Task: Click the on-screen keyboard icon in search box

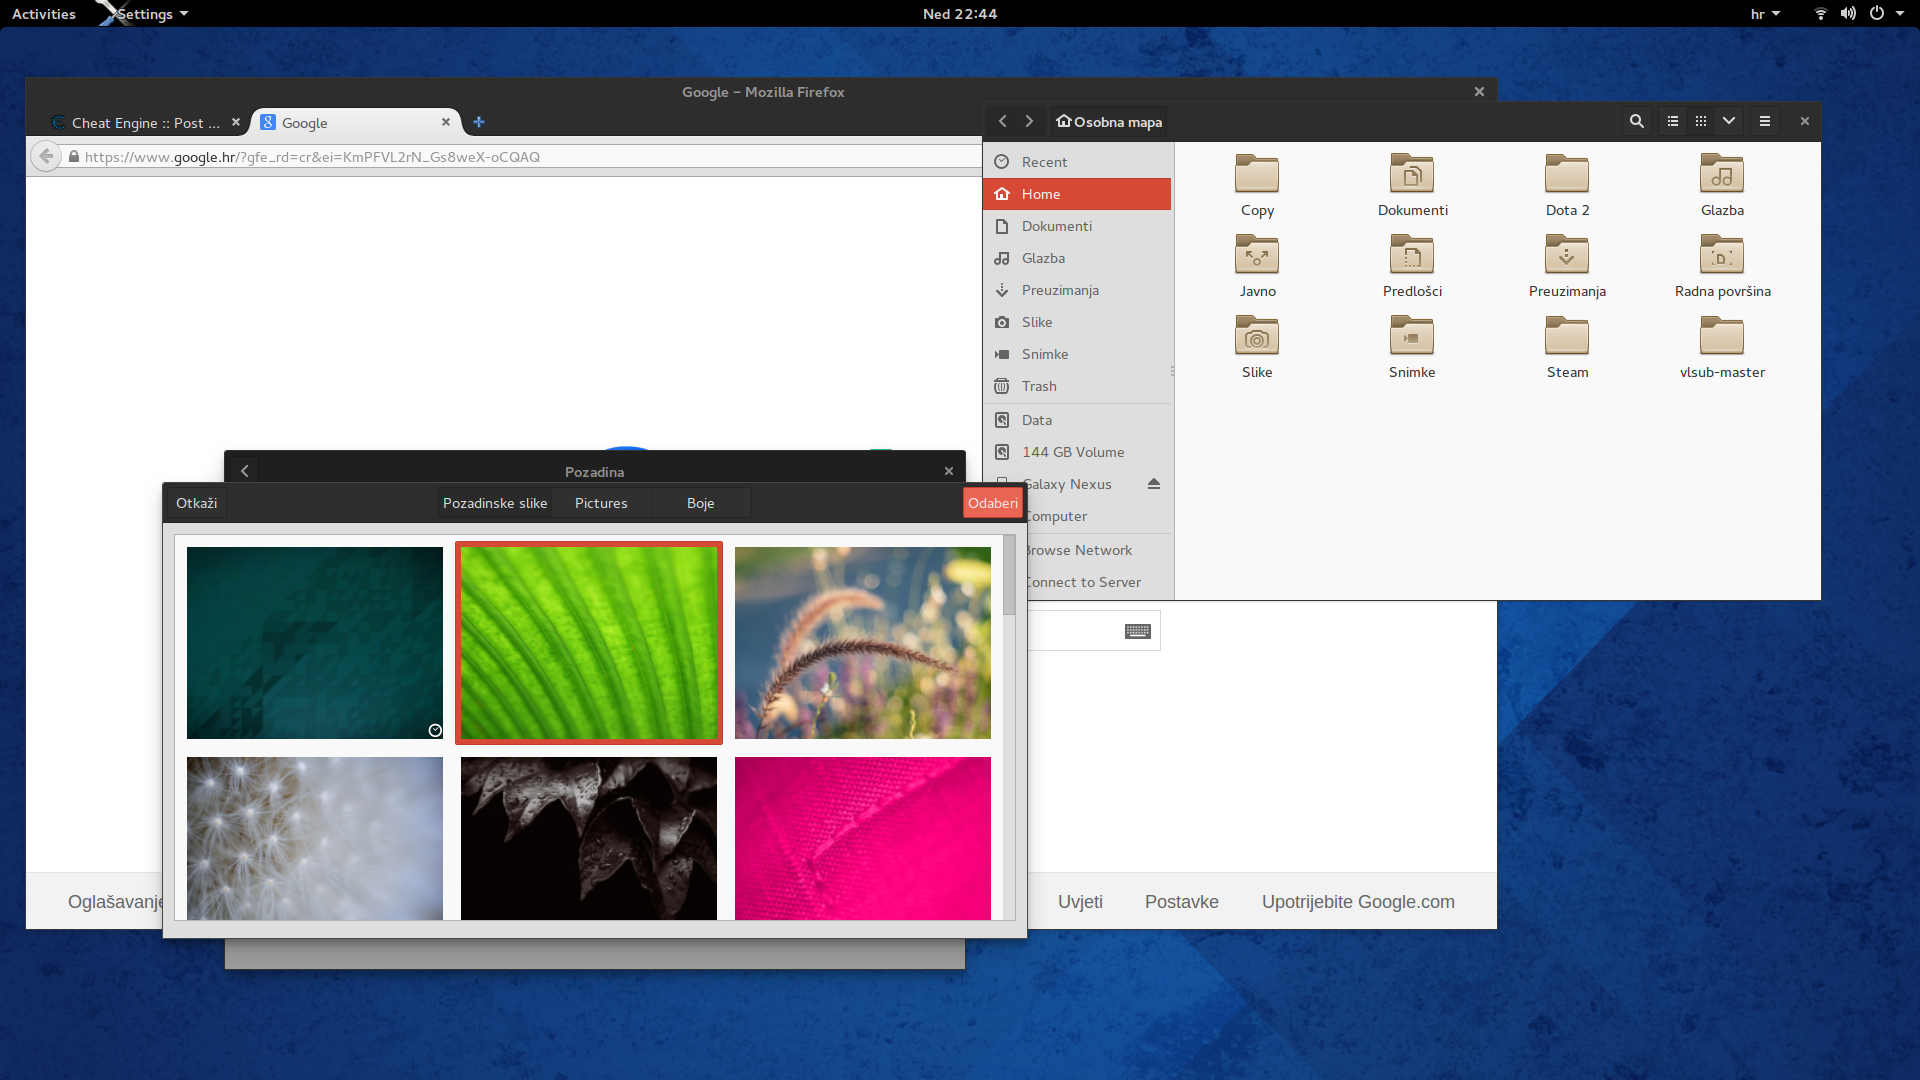Action: pyautogui.click(x=1137, y=631)
